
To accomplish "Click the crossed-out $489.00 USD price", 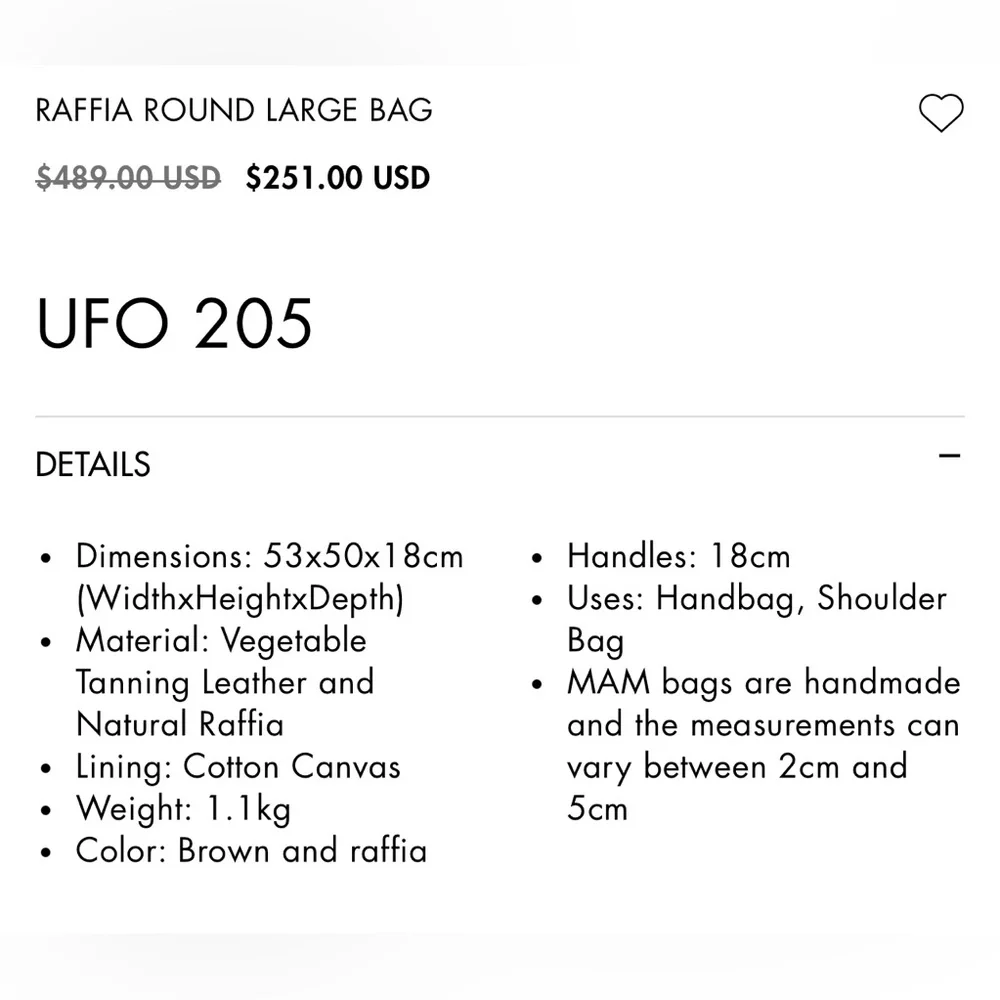I will [128, 177].
